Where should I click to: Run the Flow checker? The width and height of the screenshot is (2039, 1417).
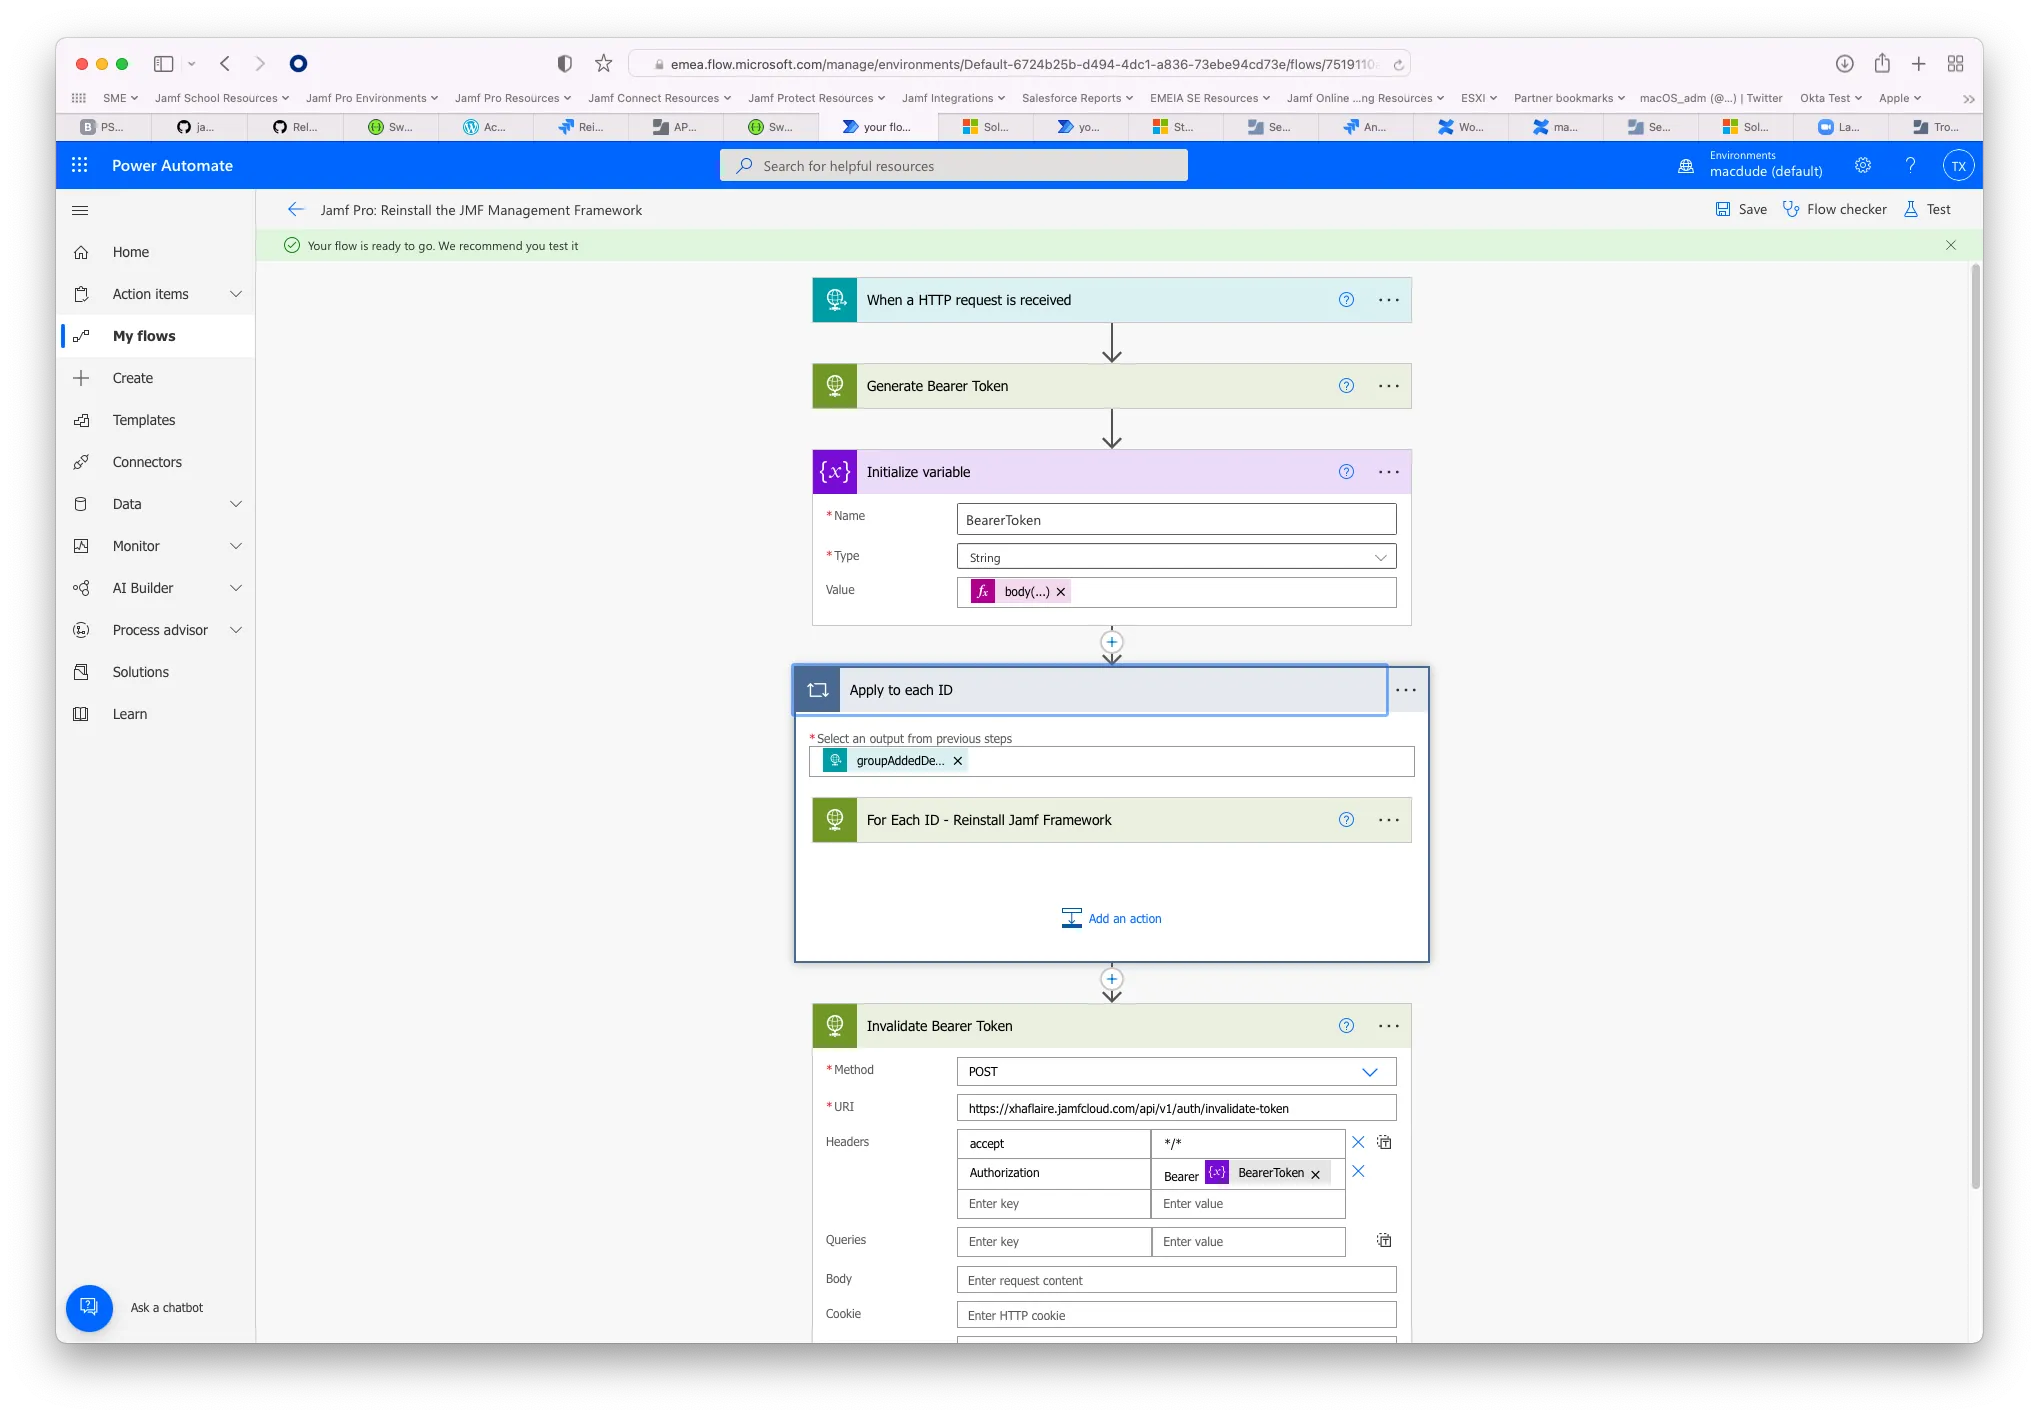1835,209
